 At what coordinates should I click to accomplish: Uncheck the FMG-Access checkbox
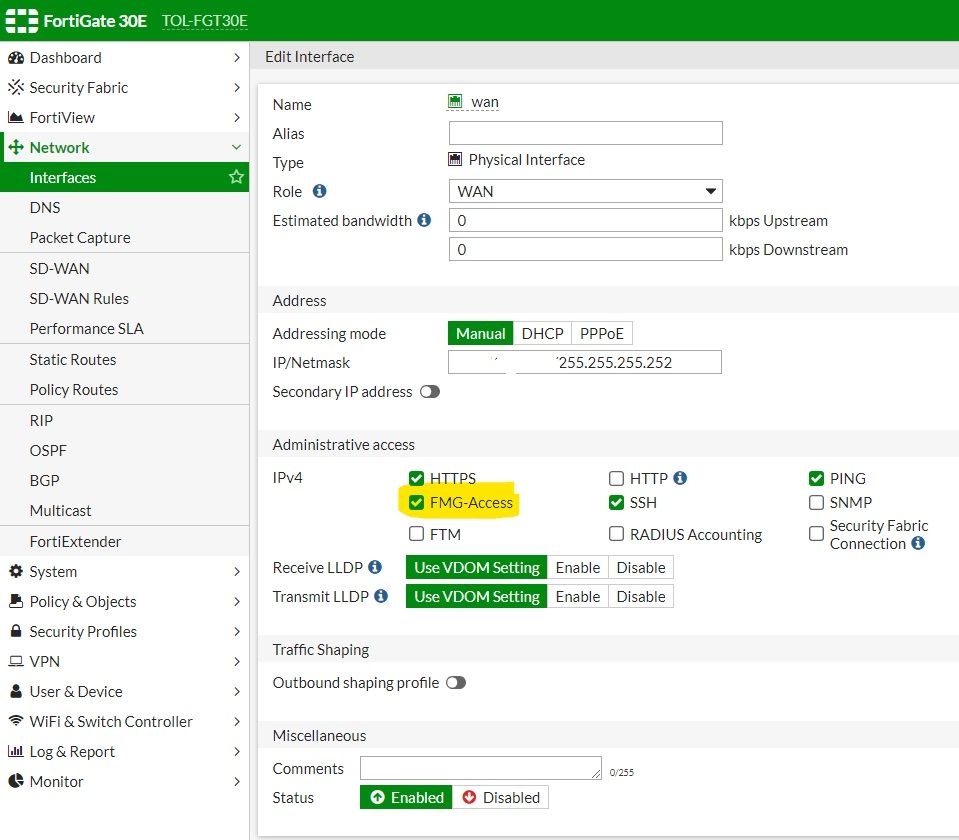[417, 503]
